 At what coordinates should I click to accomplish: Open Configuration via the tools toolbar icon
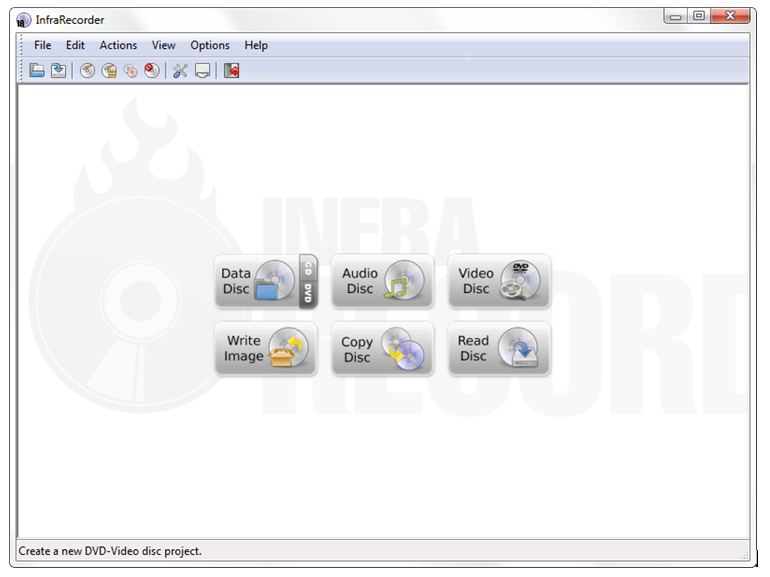[180, 71]
